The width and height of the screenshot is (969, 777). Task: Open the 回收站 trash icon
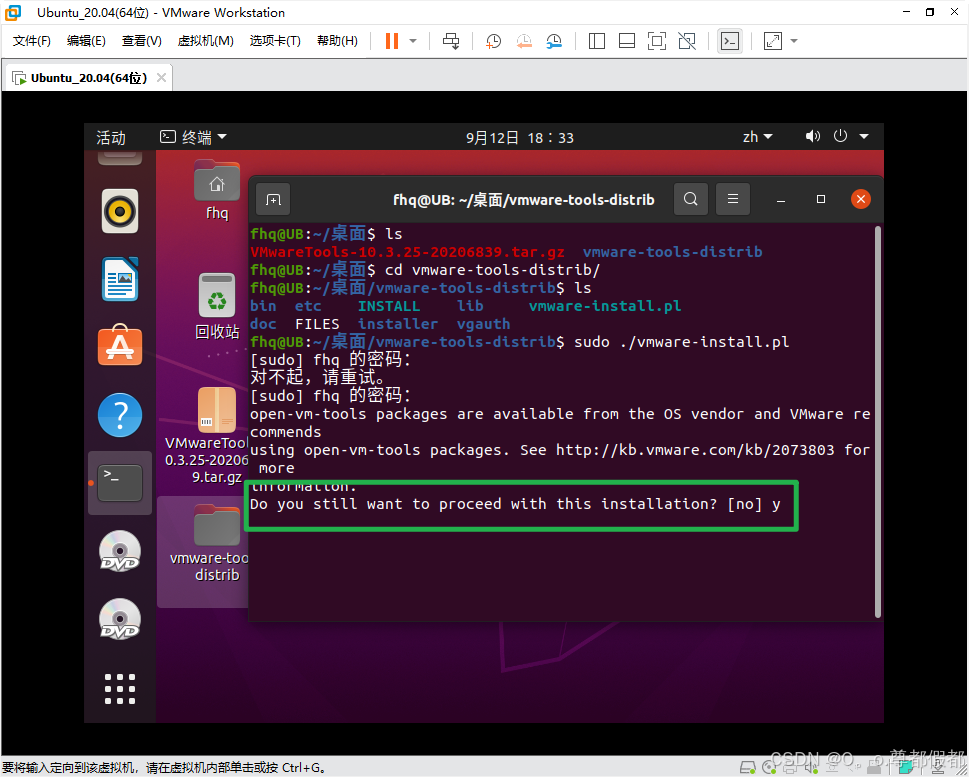217,306
